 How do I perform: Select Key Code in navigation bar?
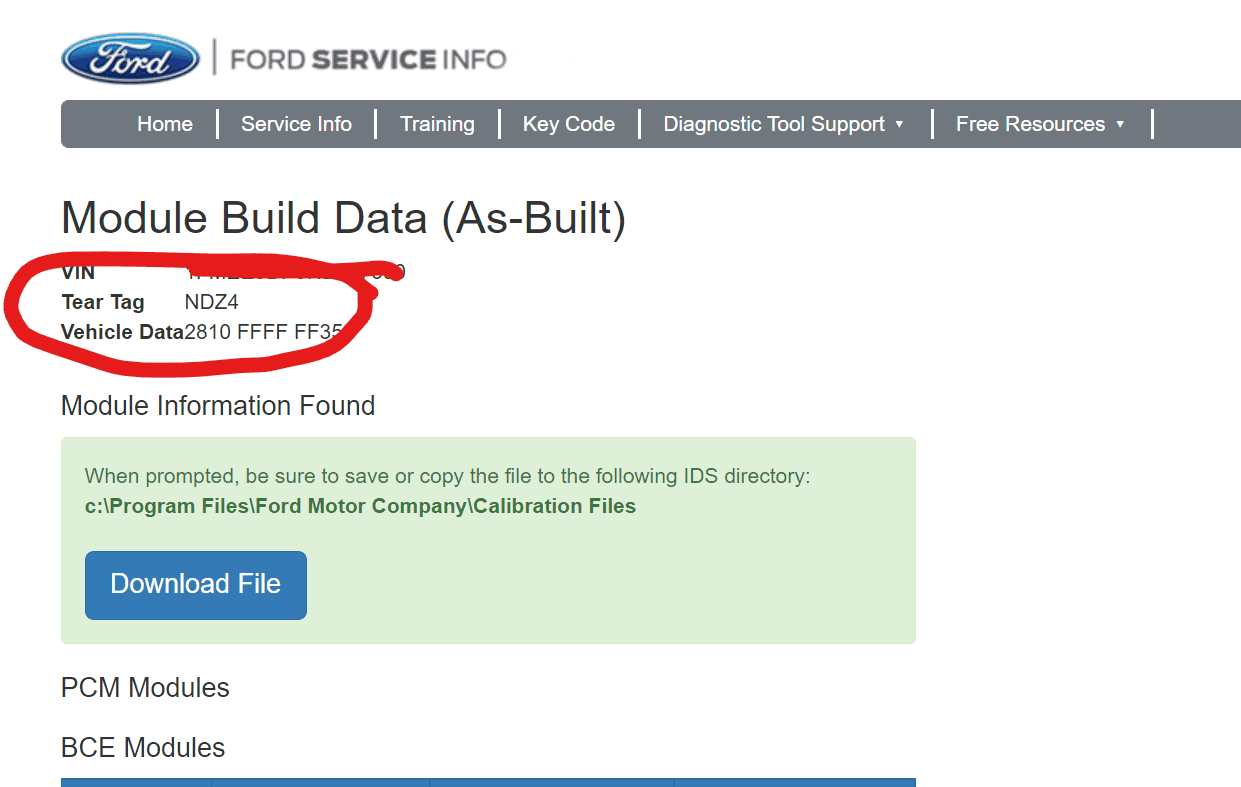(x=569, y=124)
